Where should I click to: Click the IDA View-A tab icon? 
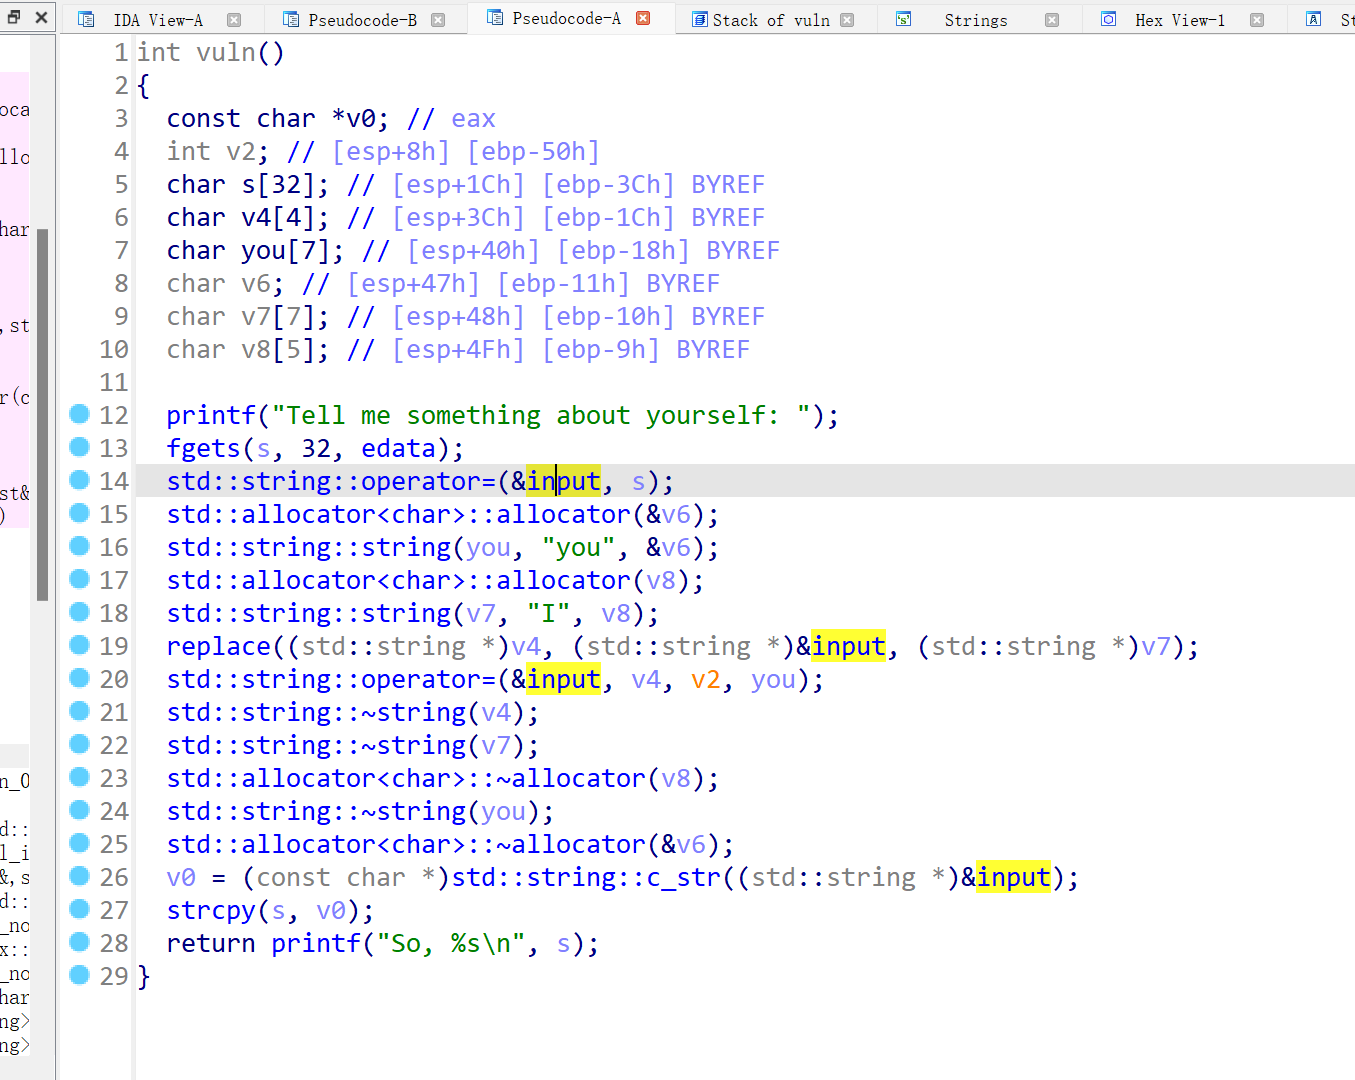pyautogui.click(x=86, y=19)
